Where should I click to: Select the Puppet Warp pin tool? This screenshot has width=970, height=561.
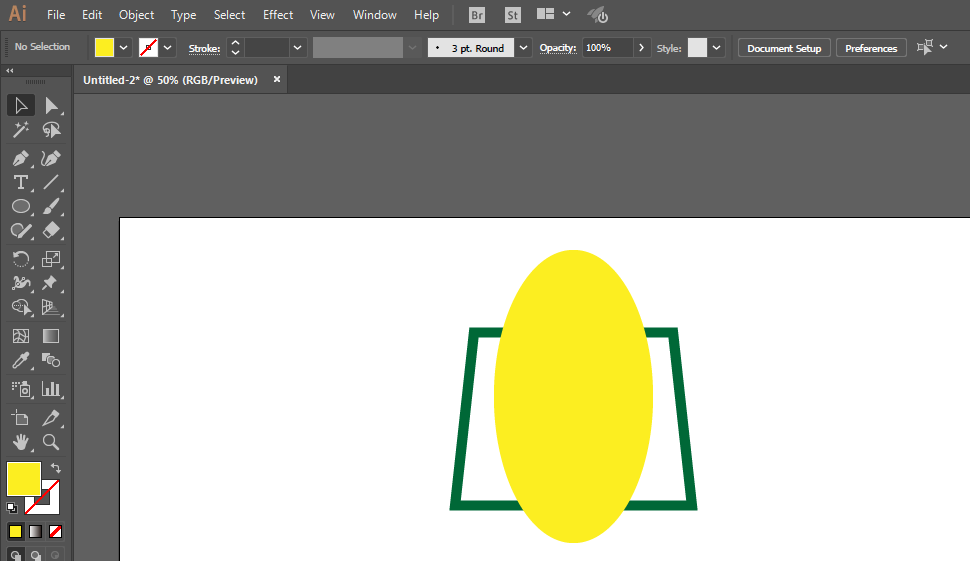(x=51, y=283)
